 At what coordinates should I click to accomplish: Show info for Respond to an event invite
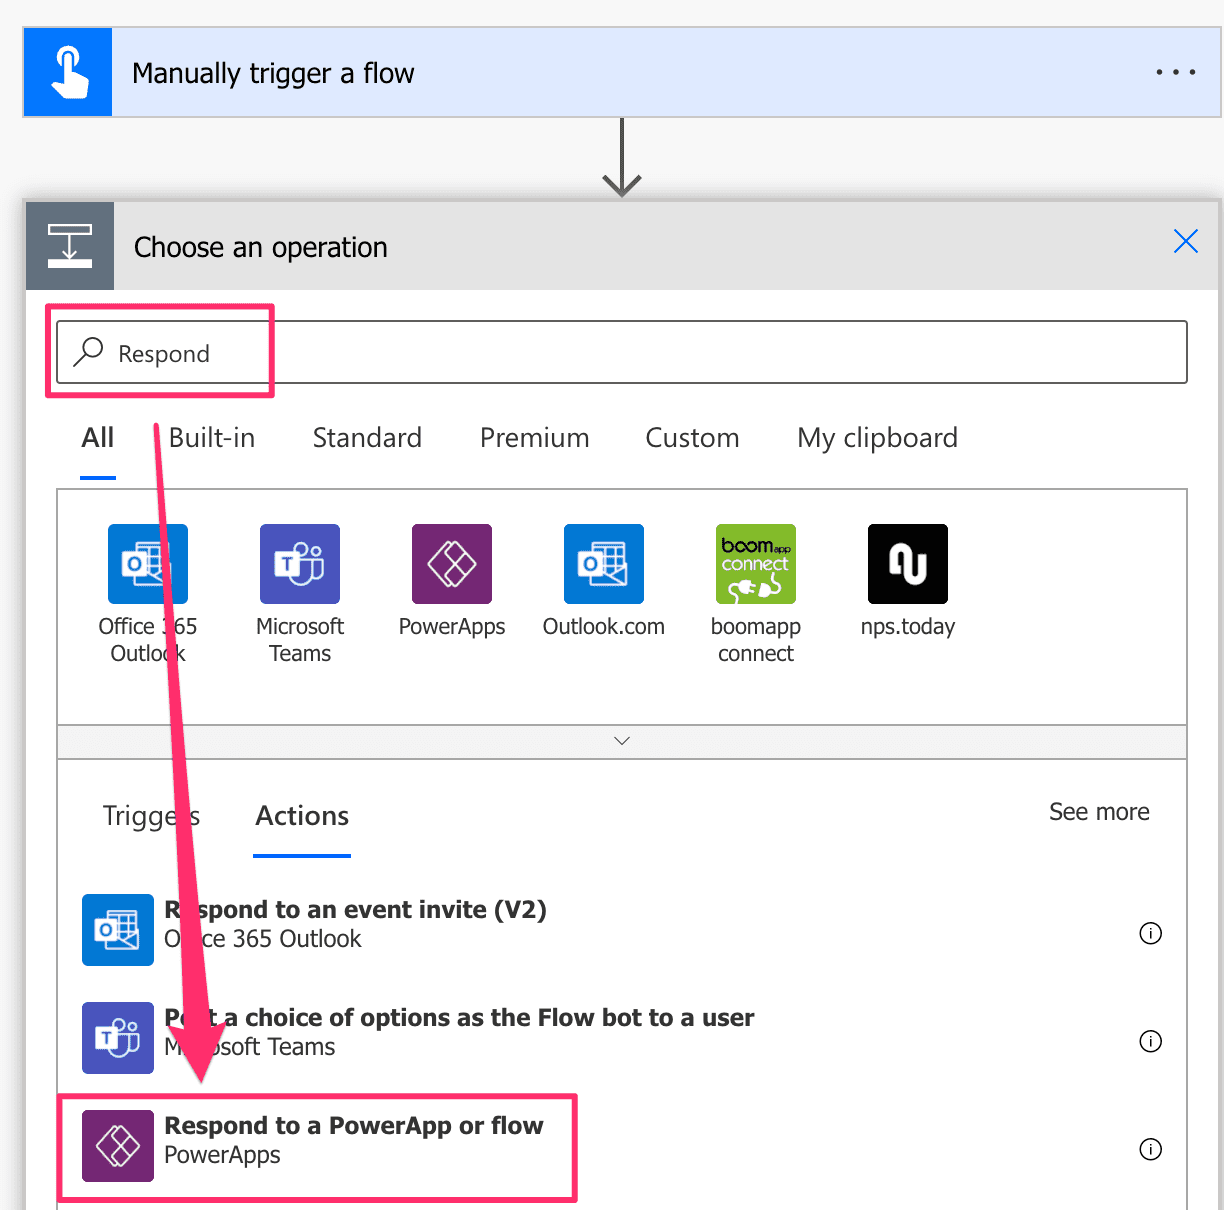(1151, 933)
